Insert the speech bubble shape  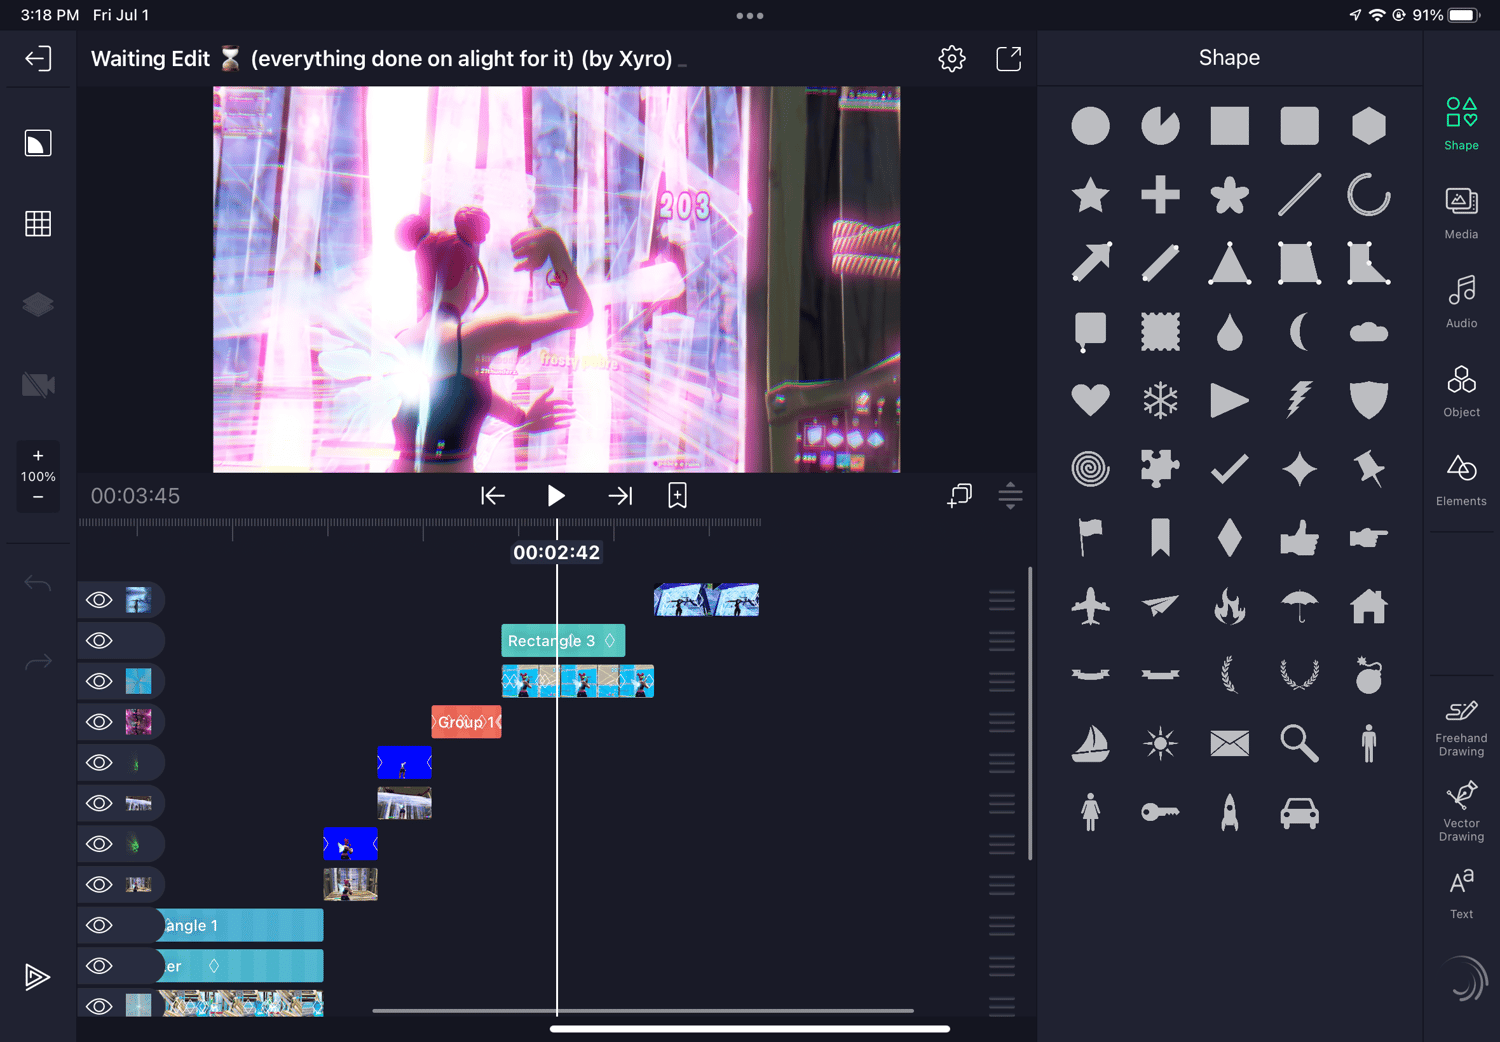tap(1090, 332)
